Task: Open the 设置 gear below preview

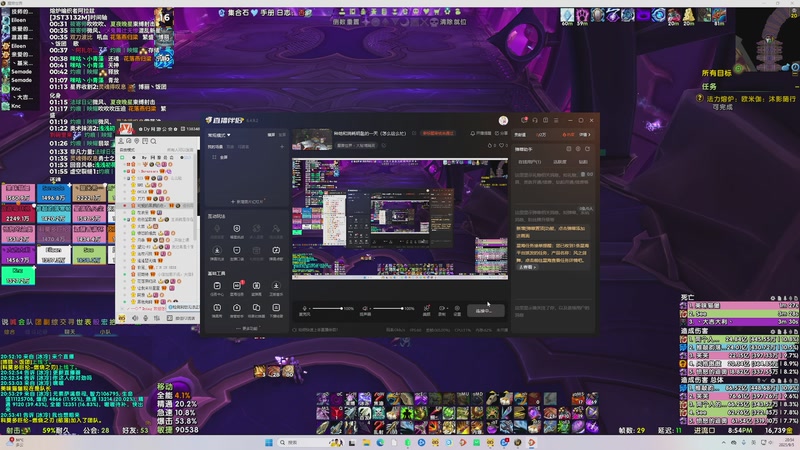Action: pos(457,309)
